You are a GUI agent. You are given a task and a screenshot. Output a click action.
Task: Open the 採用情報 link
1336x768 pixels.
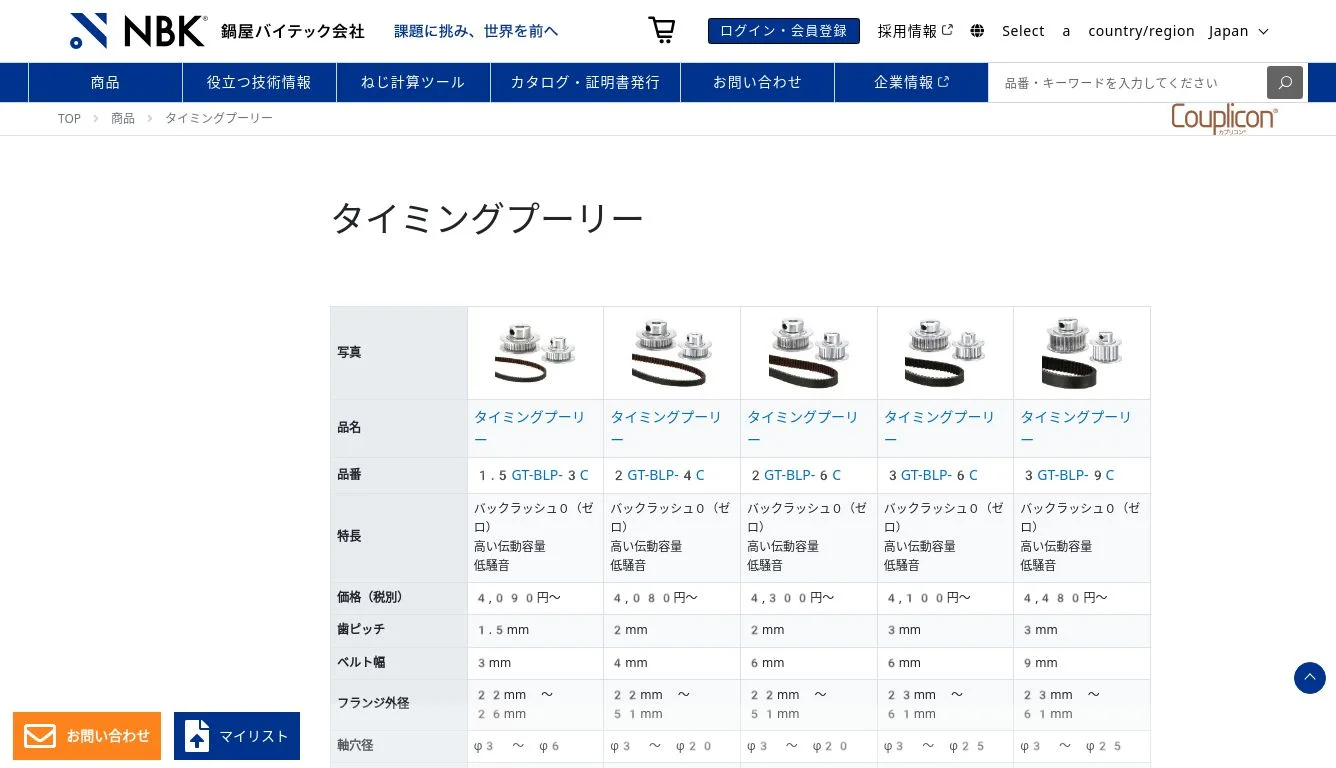[x=915, y=31]
